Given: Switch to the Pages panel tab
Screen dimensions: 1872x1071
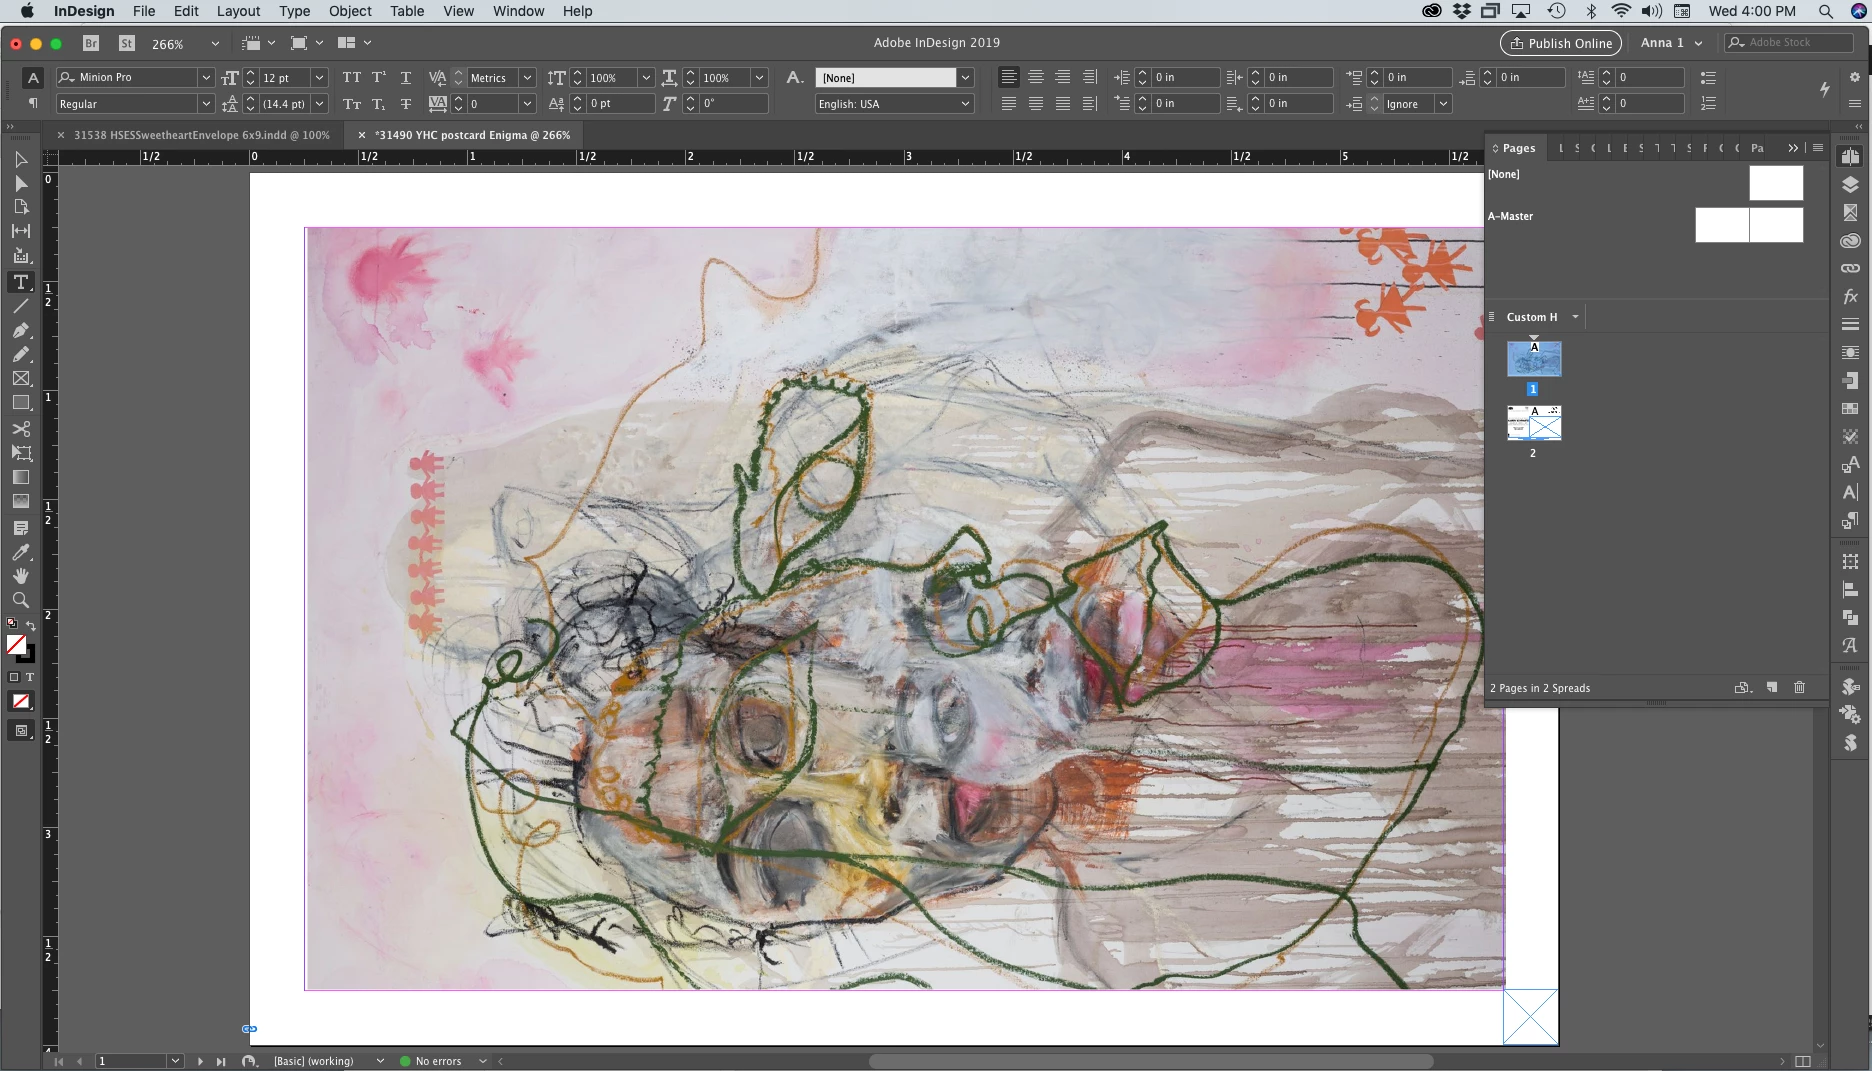Looking at the screenshot, I should pos(1518,148).
